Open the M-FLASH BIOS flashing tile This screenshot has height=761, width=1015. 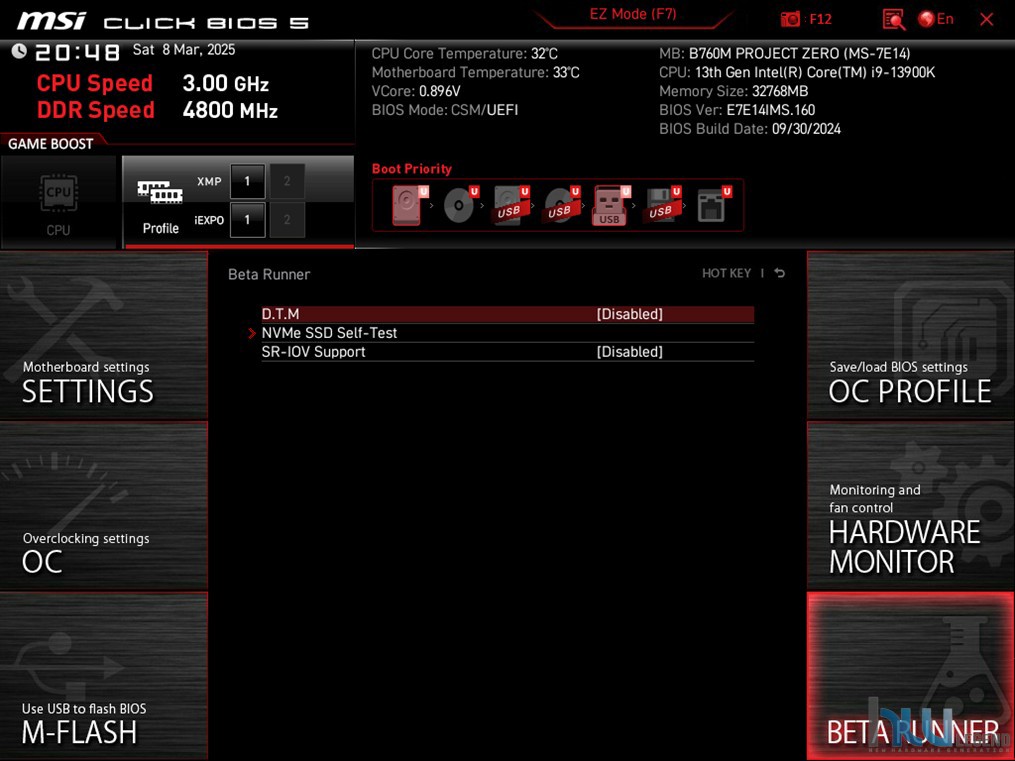(104, 676)
